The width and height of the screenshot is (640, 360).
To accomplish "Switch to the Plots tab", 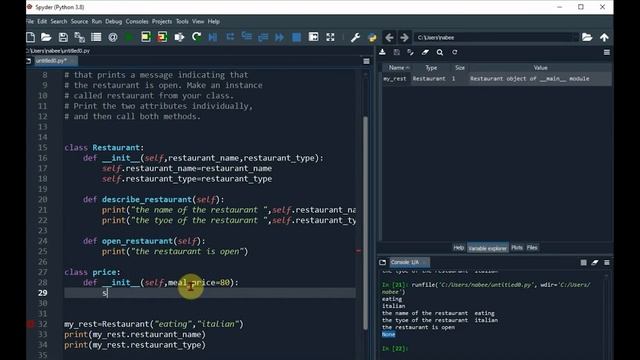I will click(517, 248).
